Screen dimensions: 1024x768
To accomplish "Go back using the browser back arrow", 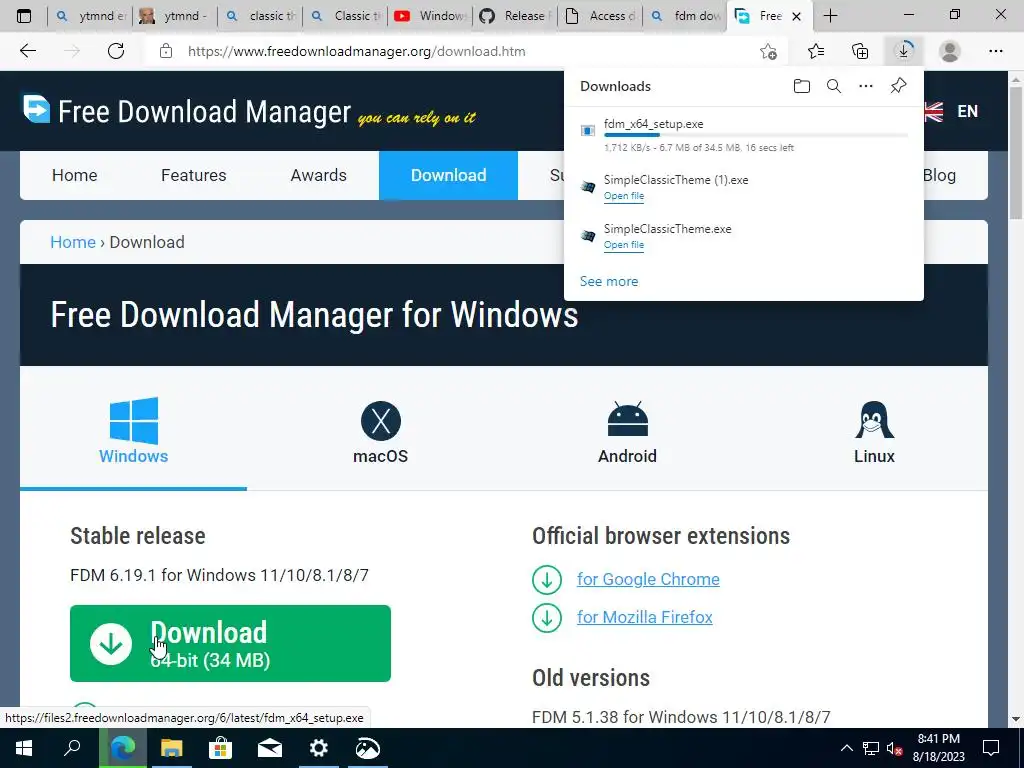I will pos(27,51).
